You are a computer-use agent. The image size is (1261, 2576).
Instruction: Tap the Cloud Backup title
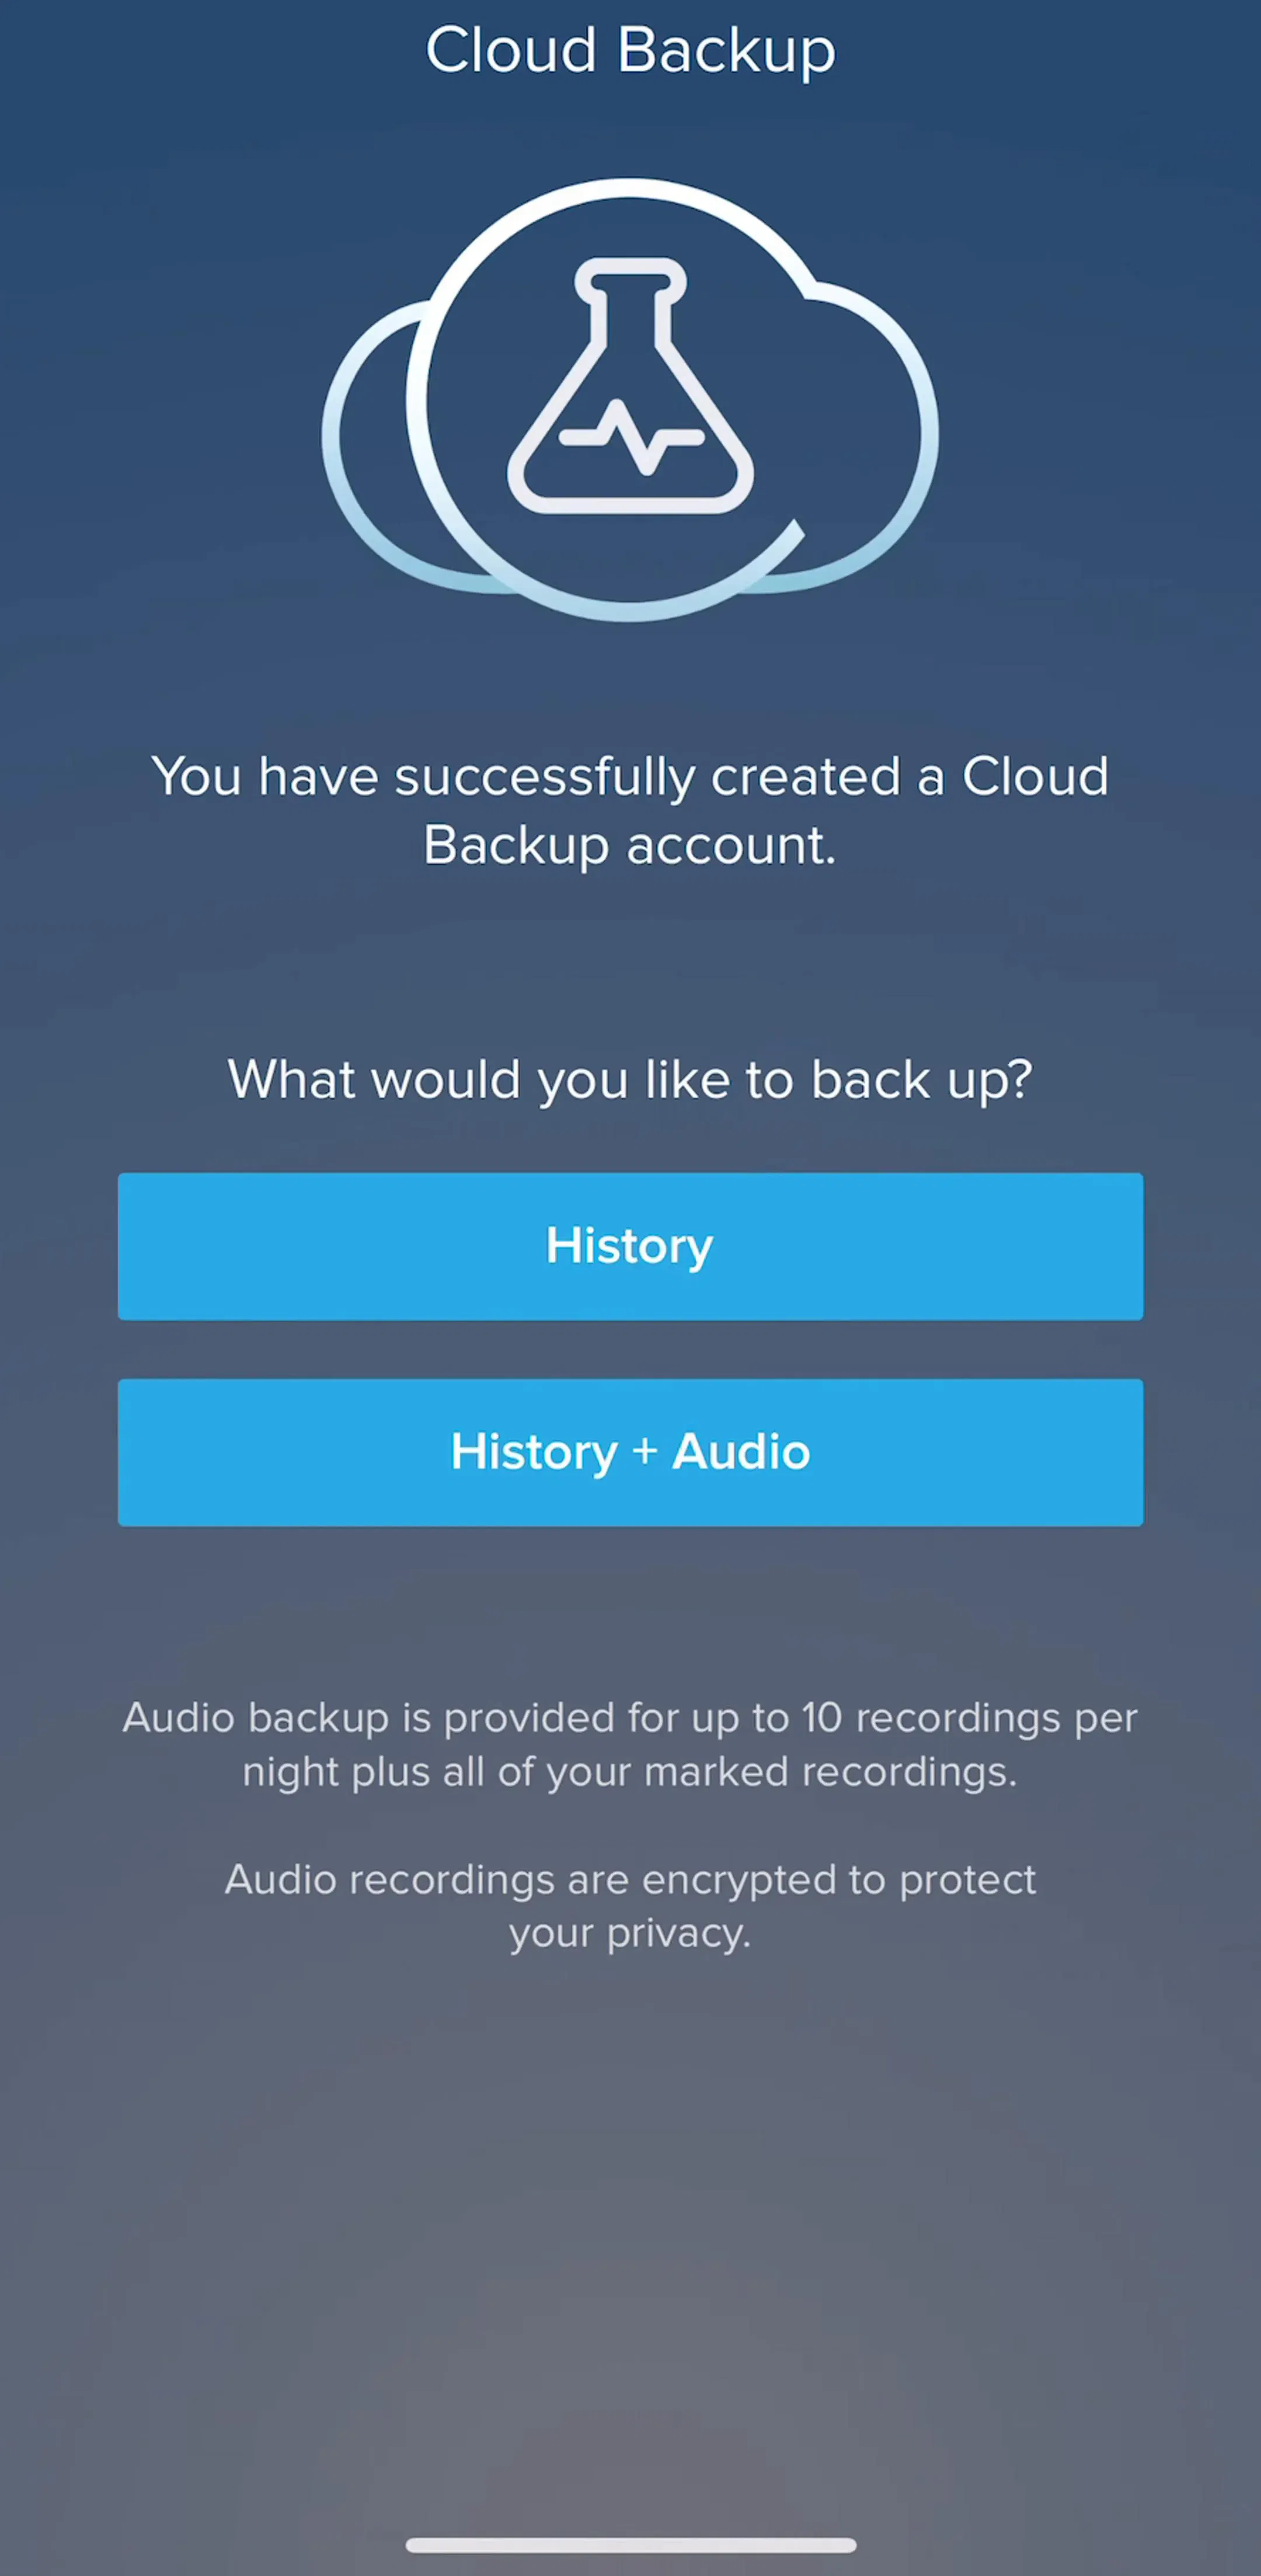[630, 50]
